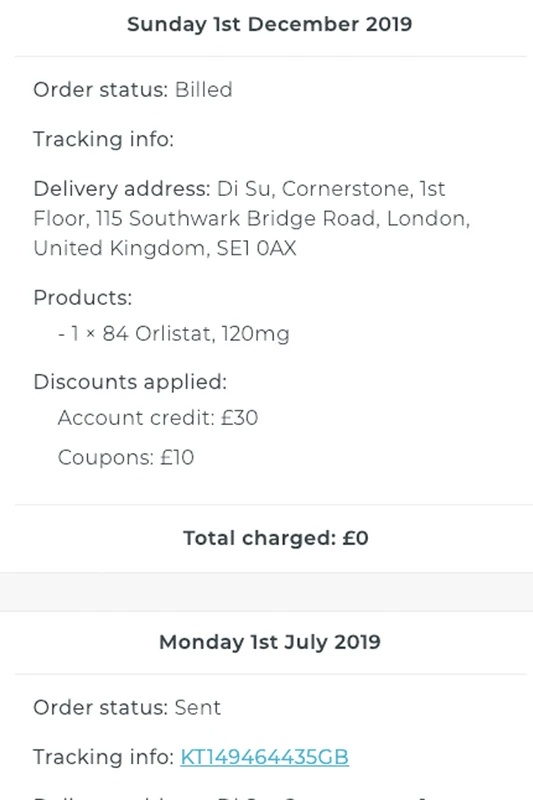Click the postcode SE1 0AX text

point(257,248)
